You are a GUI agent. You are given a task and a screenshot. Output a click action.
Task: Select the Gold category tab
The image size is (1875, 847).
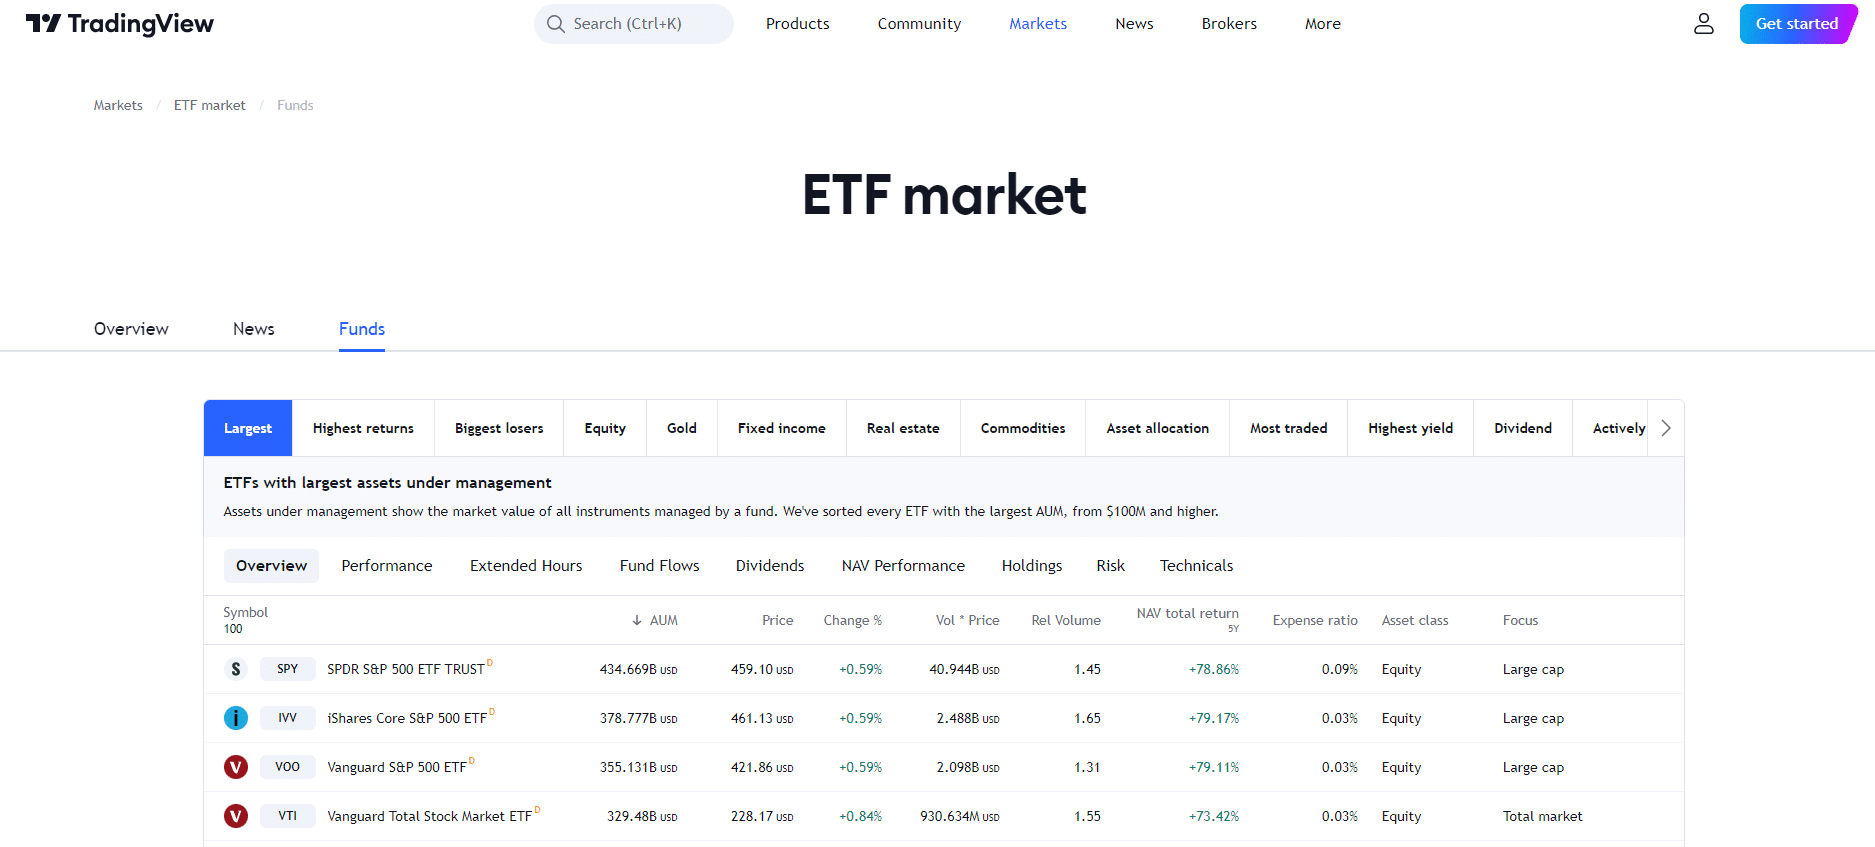tap(682, 428)
